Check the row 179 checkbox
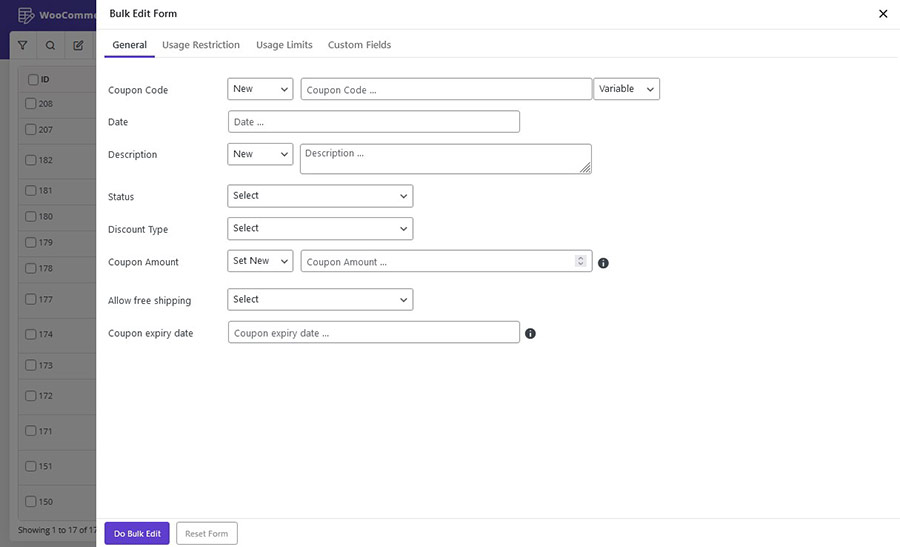This screenshot has height=547, width=900. pos(30,242)
